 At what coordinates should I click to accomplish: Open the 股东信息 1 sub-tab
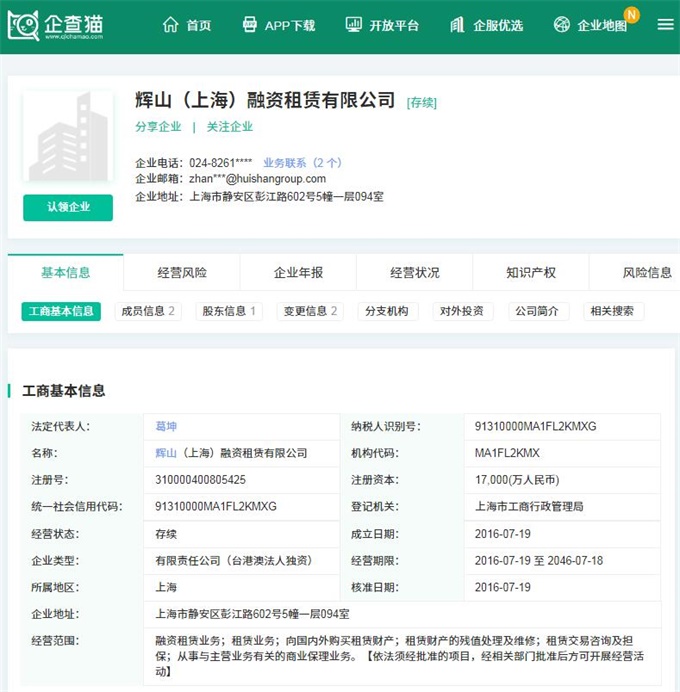[x=229, y=311]
